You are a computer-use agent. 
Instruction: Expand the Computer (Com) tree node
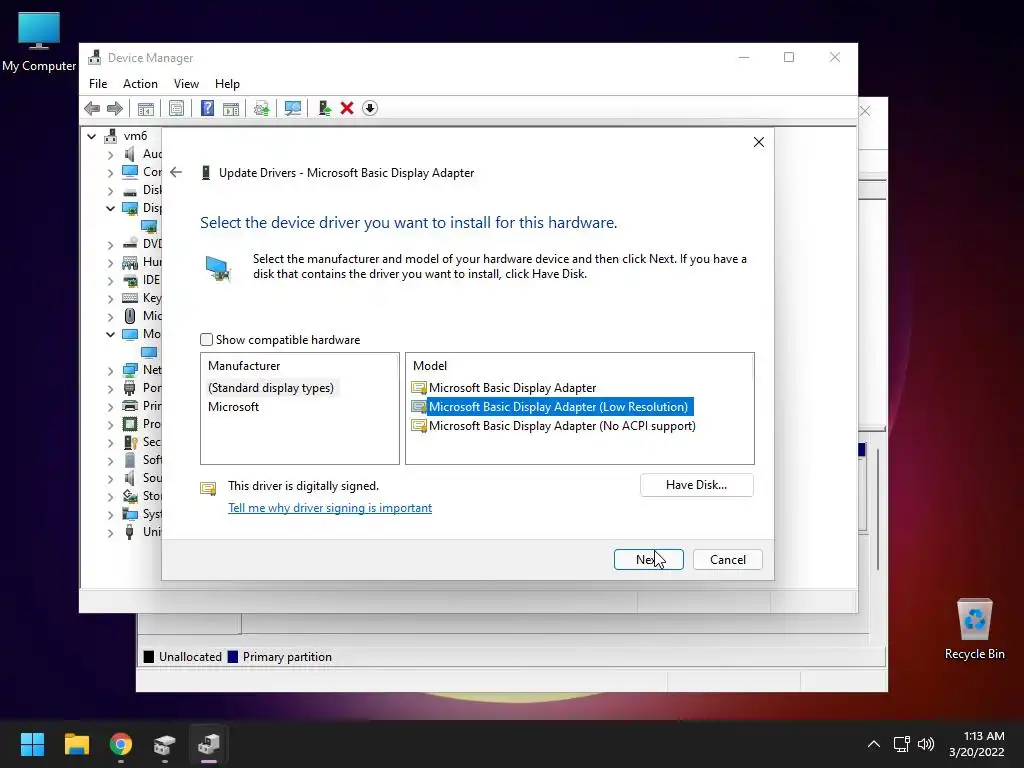pyautogui.click(x=110, y=172)
